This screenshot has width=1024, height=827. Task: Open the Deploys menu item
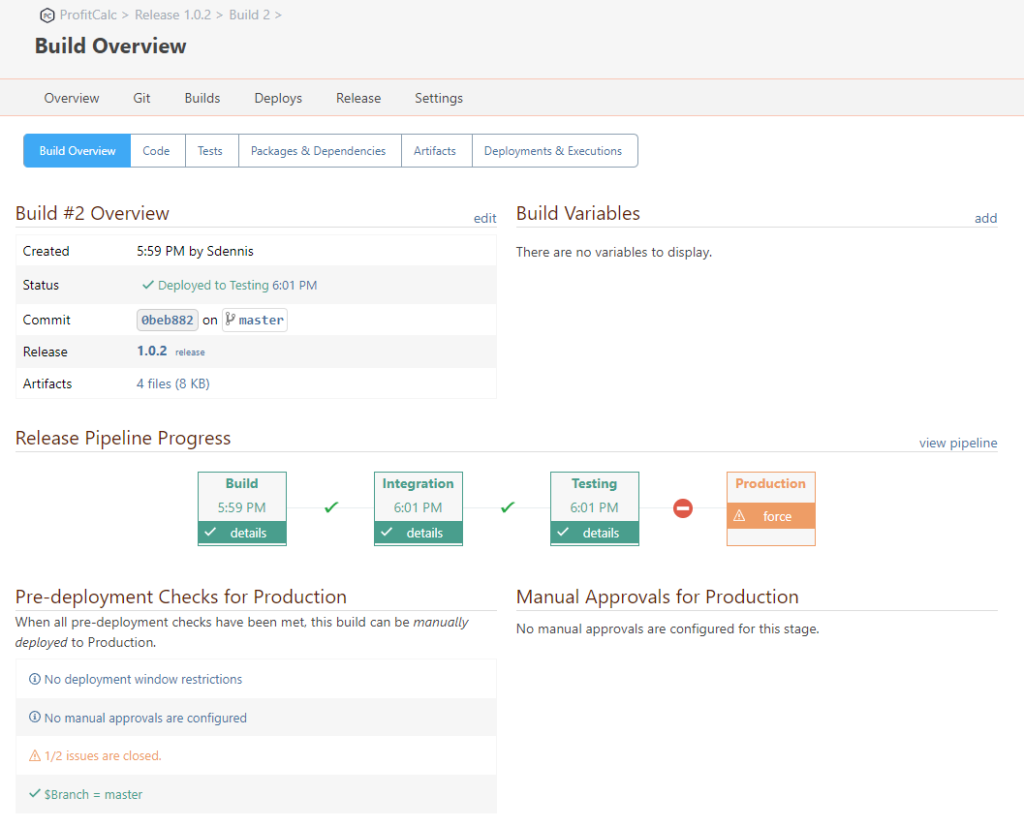278,98
